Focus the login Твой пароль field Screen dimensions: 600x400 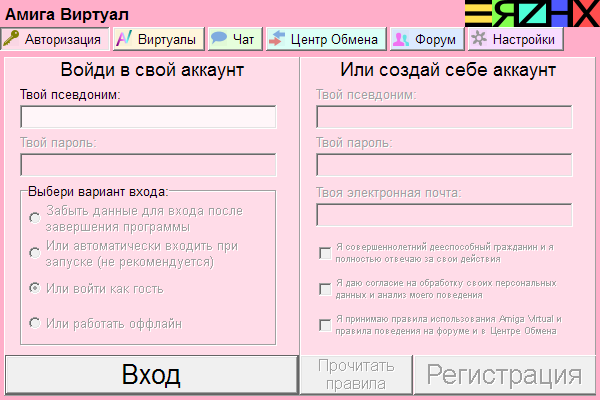pyautogui.click(x=148, y=165)
